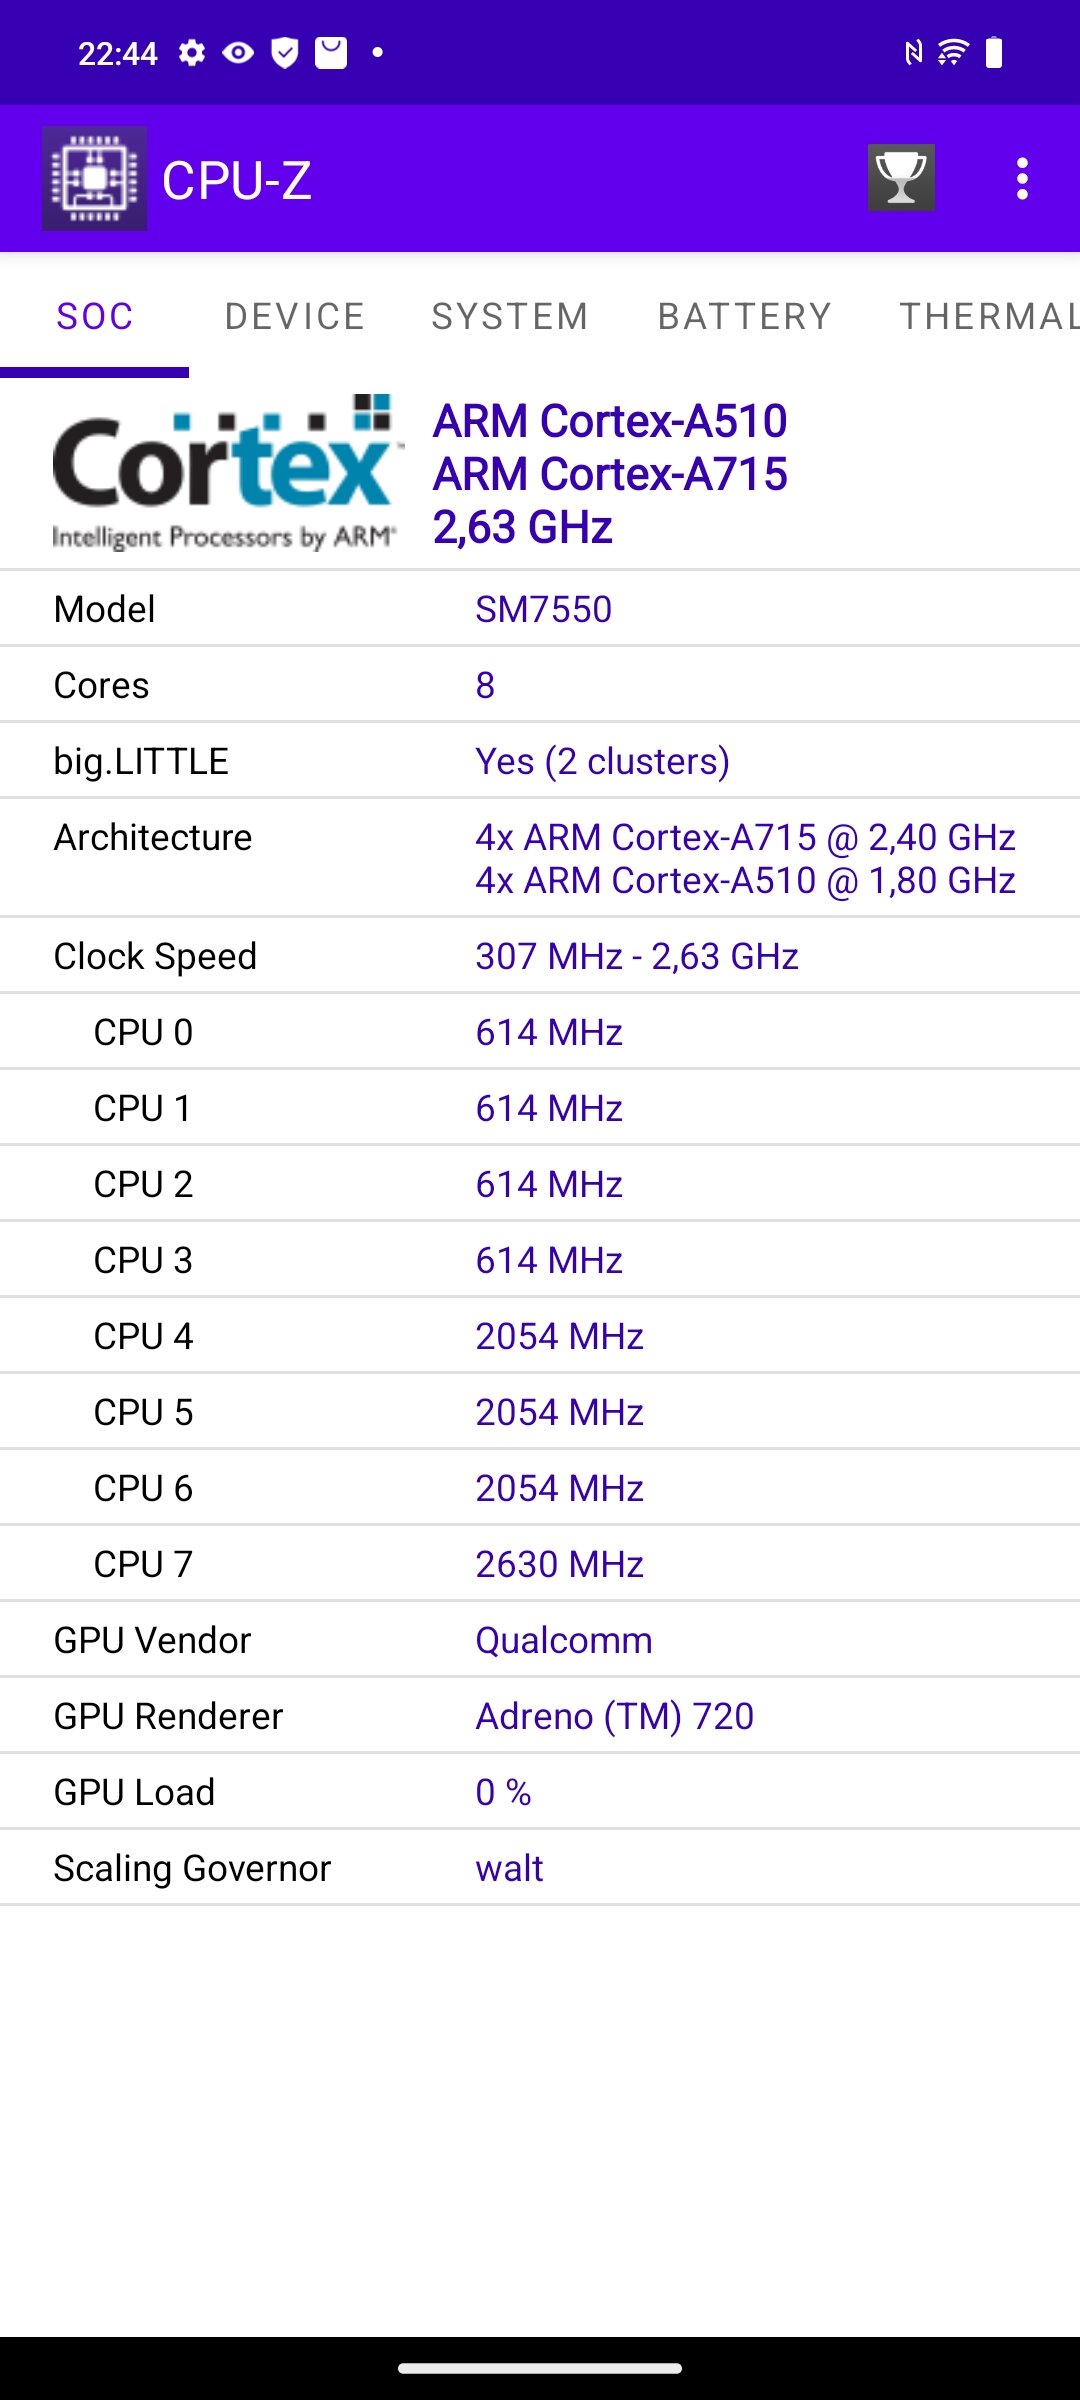Tap the settings gear status icon
The image size is (1080, 2400).
point(192,52)
